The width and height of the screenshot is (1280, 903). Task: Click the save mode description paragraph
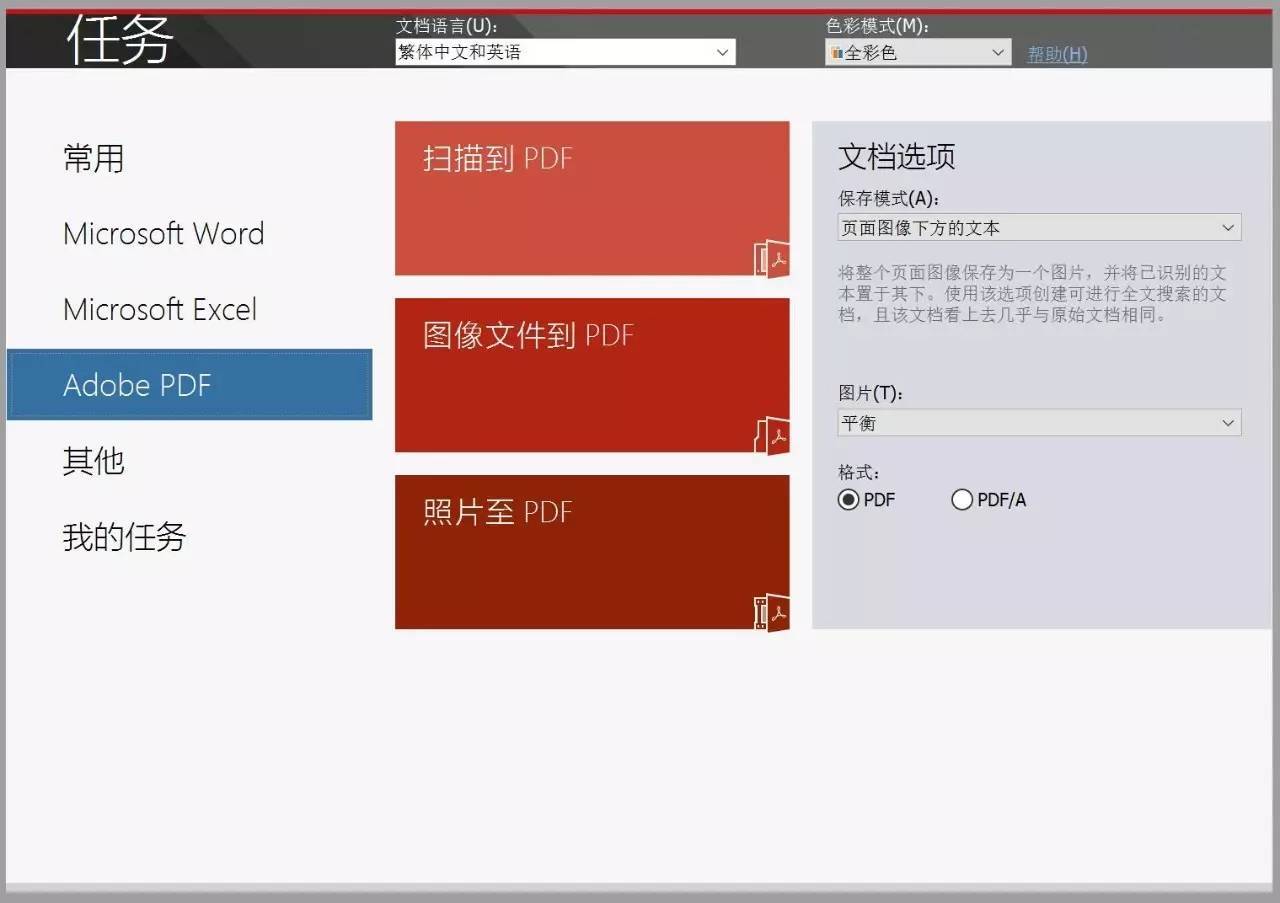click(1033, 294)
